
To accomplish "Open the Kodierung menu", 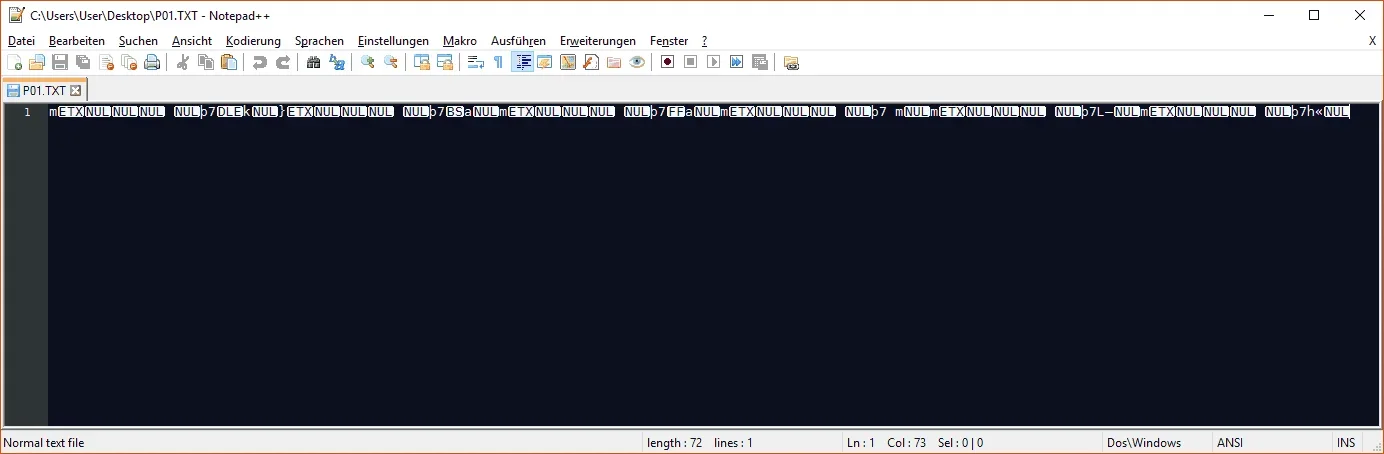I will coord(253,41).
